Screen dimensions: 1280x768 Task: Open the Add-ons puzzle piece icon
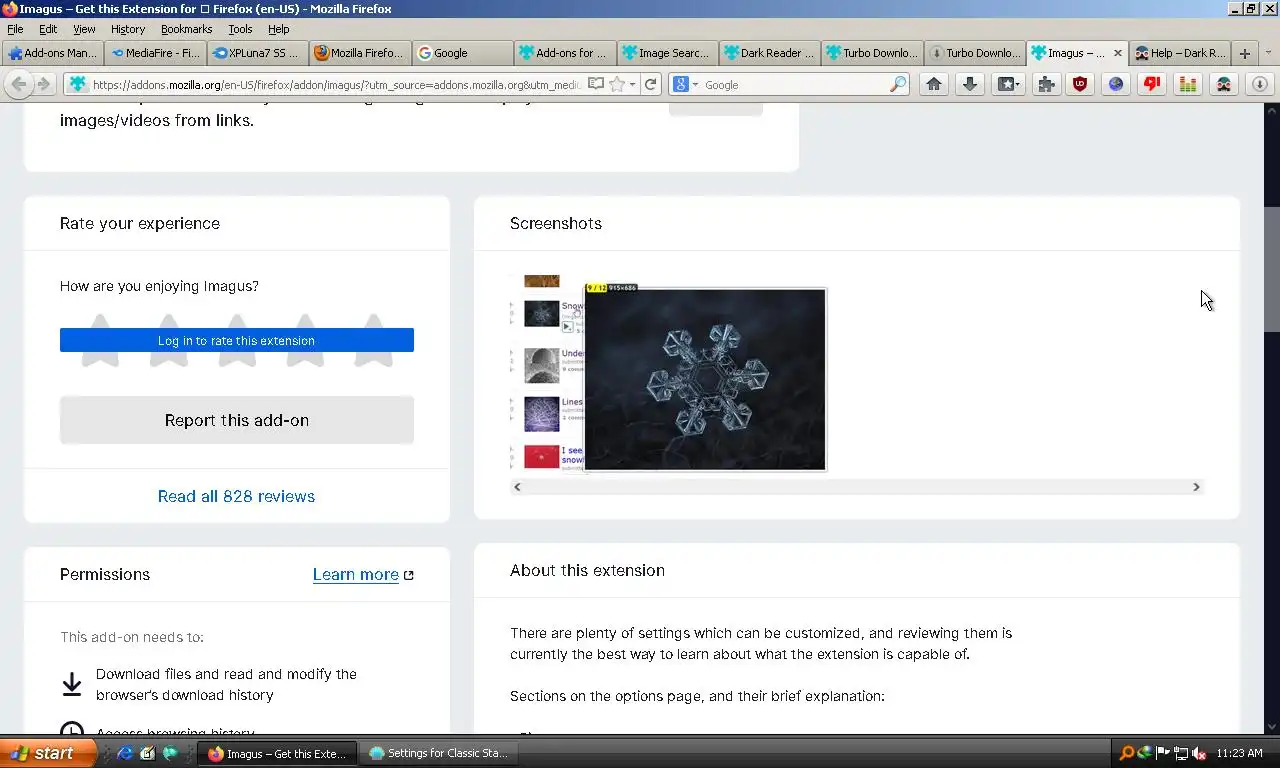1045,84
